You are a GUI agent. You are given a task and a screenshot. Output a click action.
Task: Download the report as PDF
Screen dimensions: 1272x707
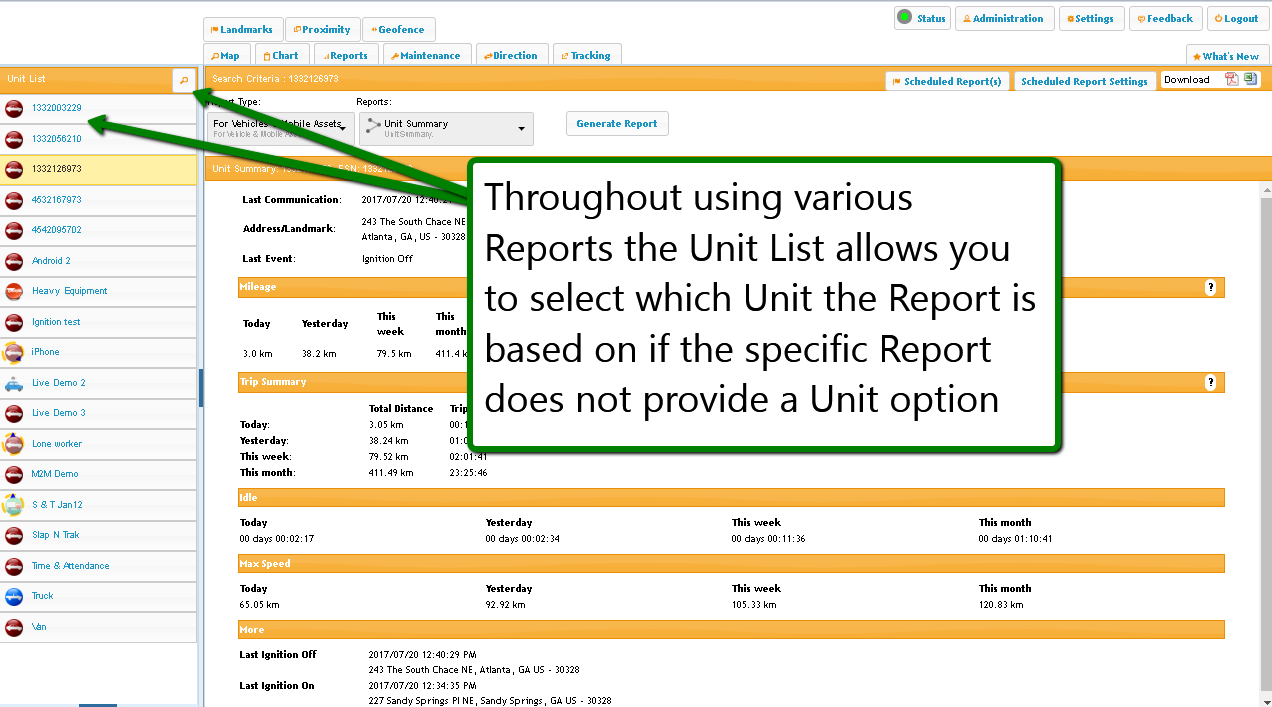tap(1232, 80)
